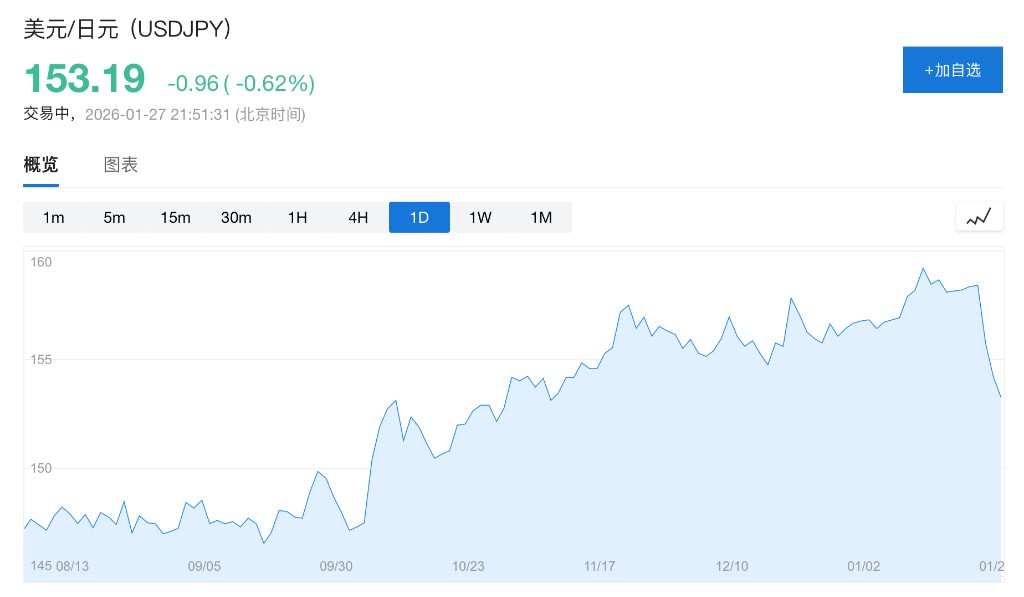Select the 15m timeframe
The image size is (1024, 597).
(175, 217)
